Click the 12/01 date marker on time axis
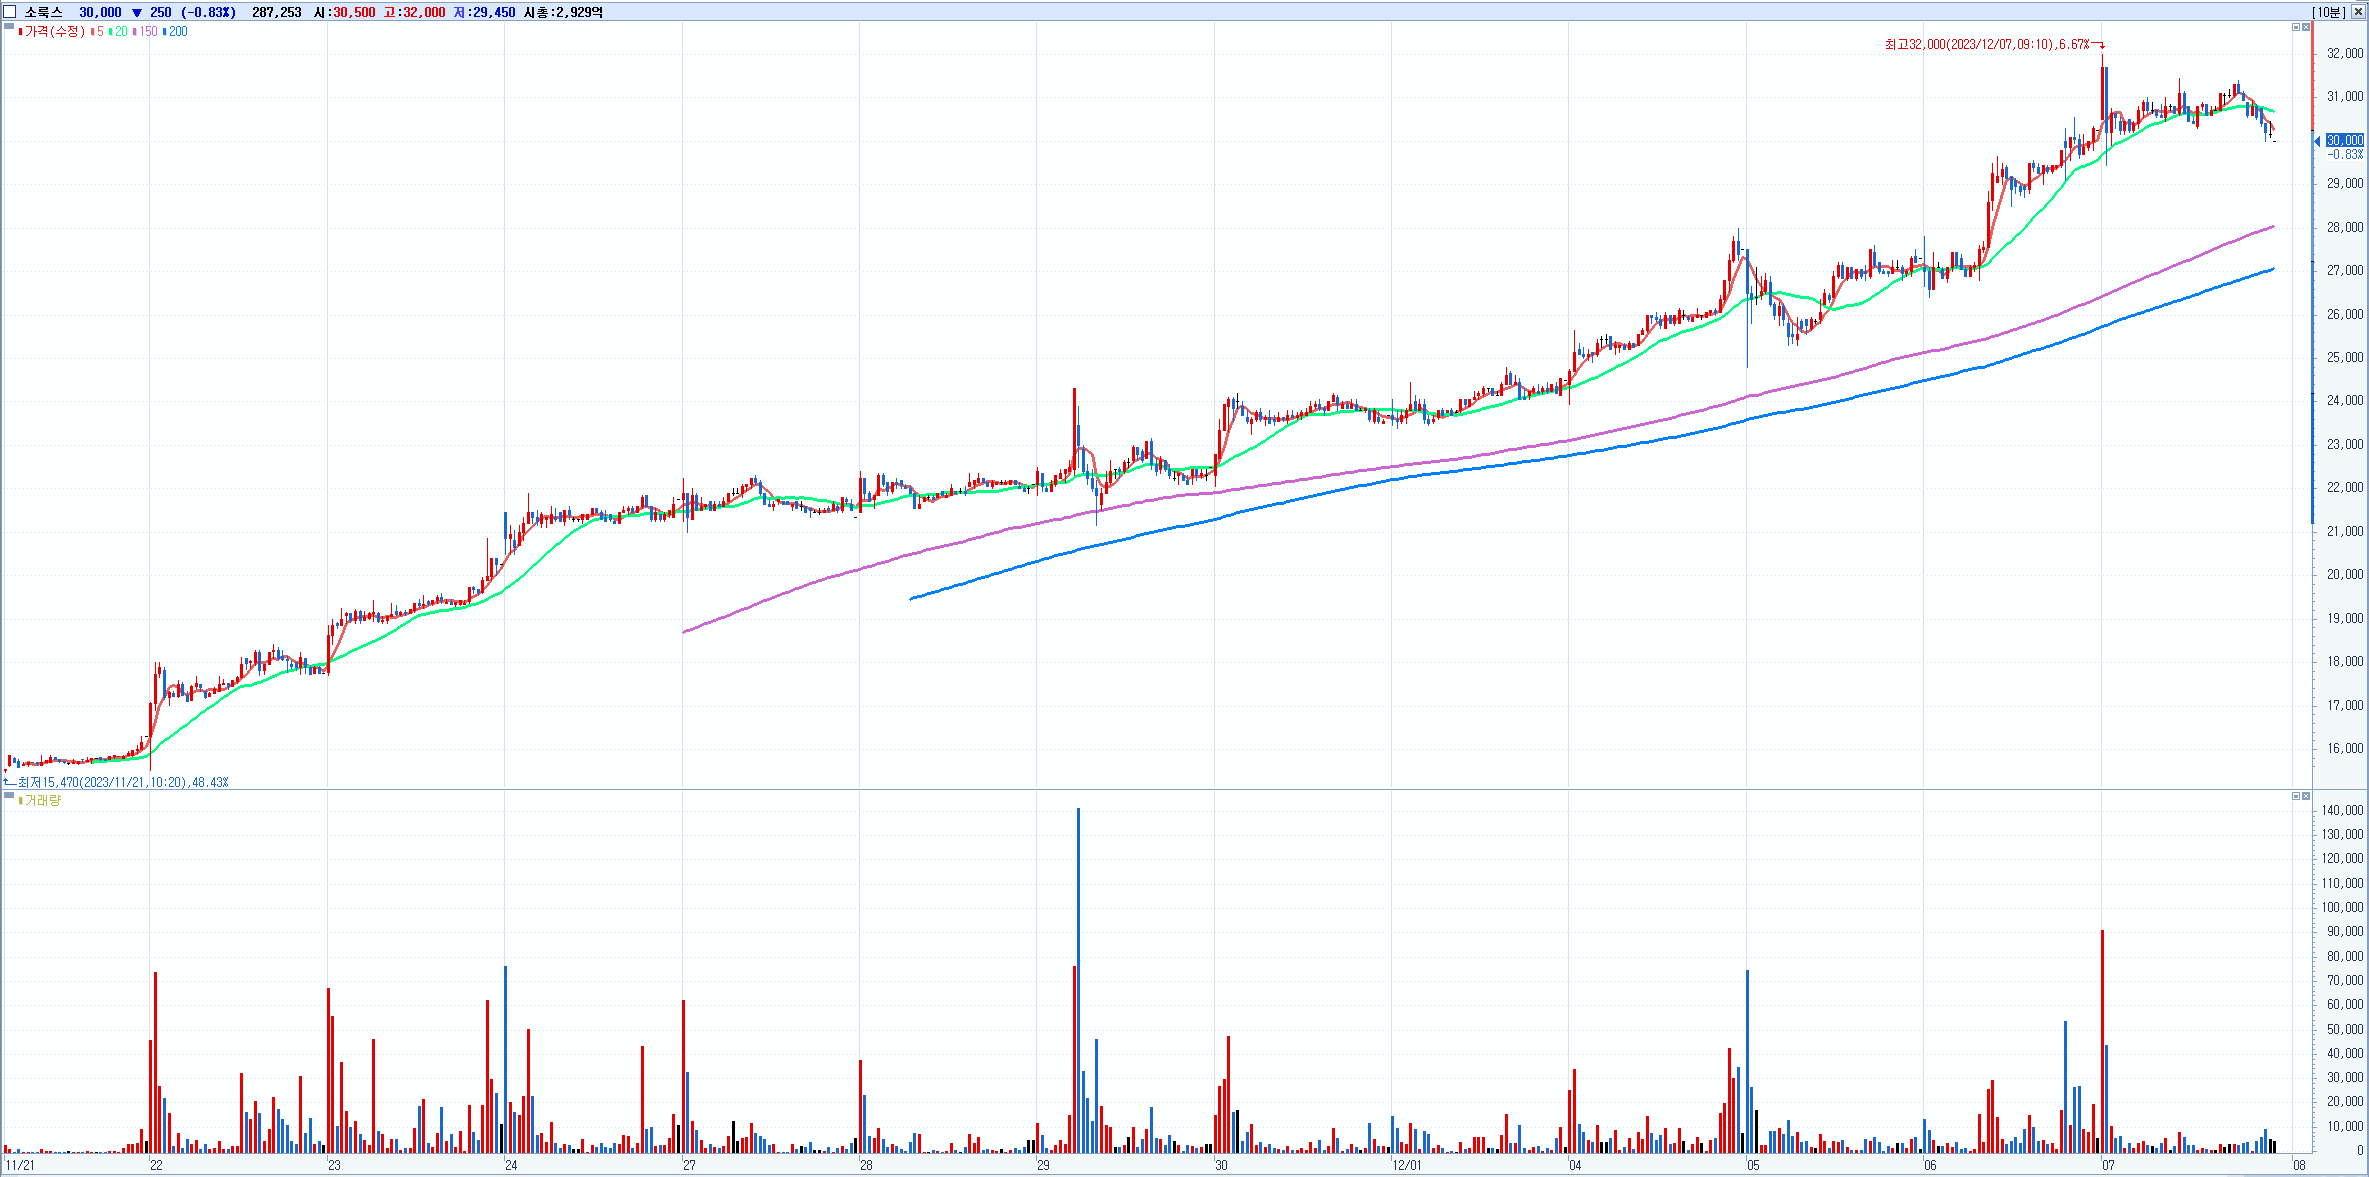The height and width of the screenshot is (1177, 2369). click(1406, 1165)
